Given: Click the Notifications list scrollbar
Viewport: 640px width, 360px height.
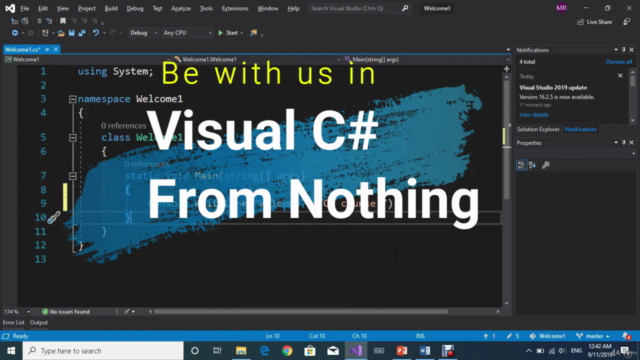Looking at the screenshot, I should (x=633, y=81).
